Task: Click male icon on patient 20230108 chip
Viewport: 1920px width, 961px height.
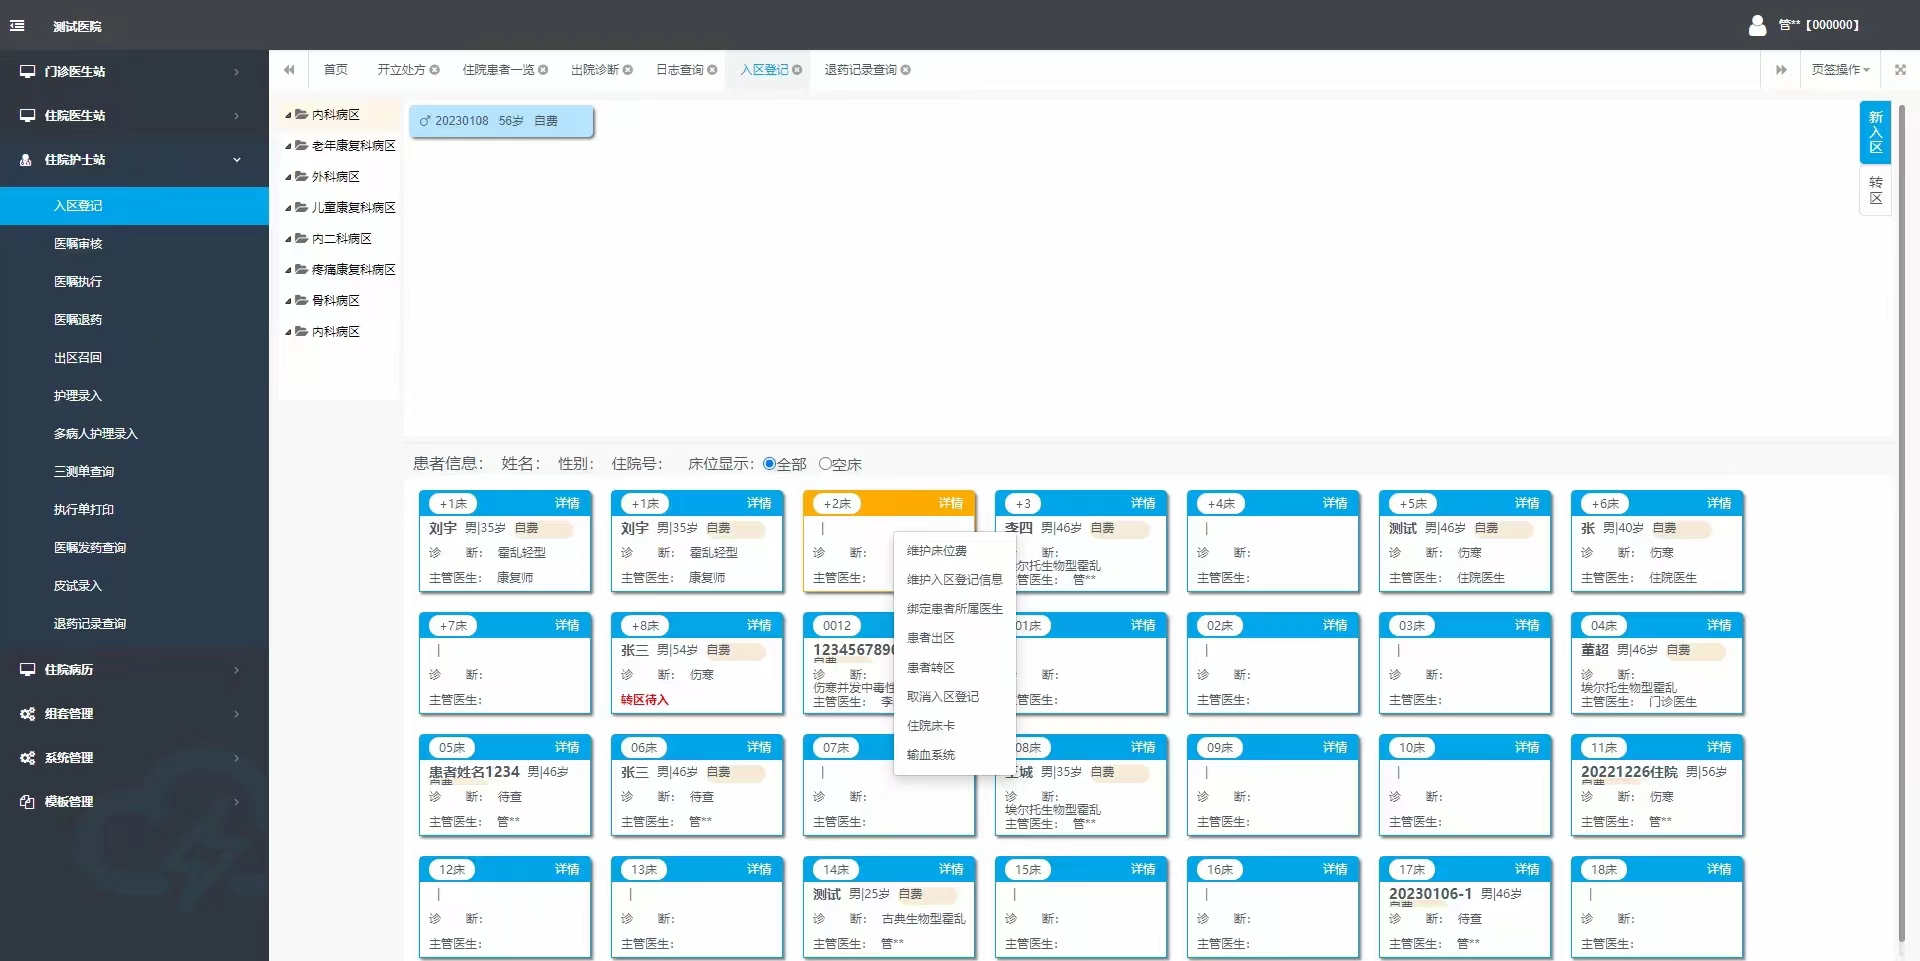Action: point(425,121)
